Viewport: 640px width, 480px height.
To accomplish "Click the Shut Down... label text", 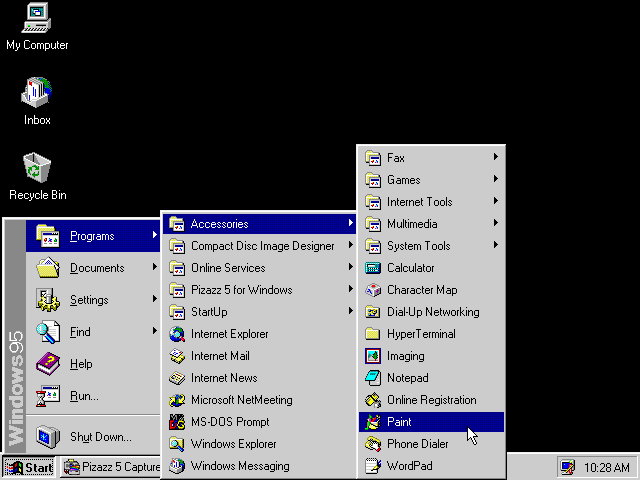I will (101, 437).
